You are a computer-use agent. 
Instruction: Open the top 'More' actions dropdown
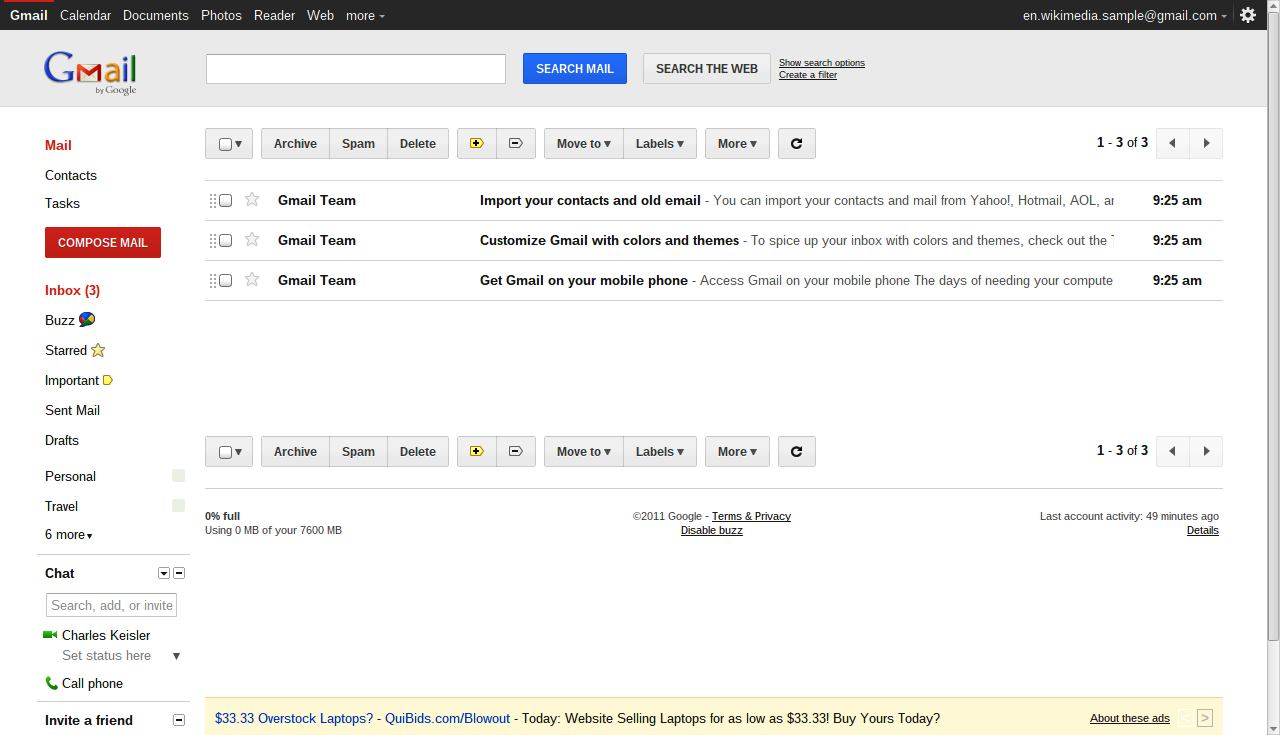click(737, 144)
